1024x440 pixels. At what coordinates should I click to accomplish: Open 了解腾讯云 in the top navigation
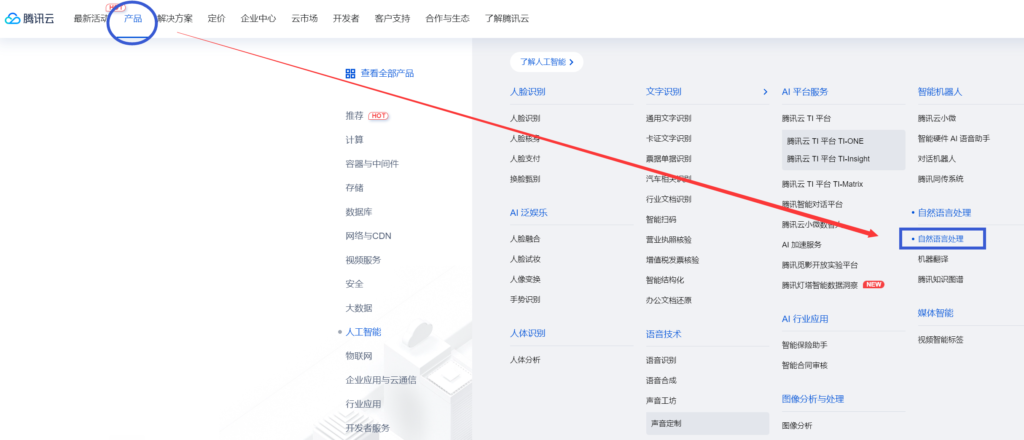[x=507, y=18]
